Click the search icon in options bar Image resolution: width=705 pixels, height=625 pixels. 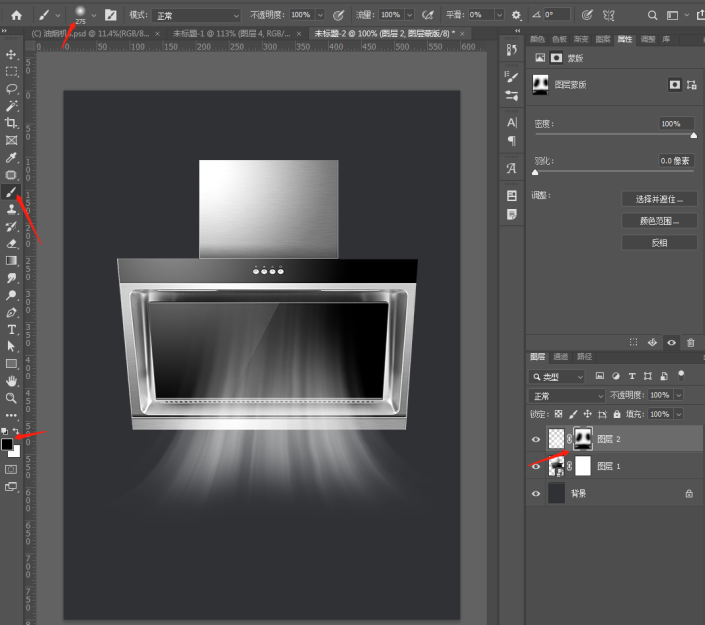[x=652, y=16]
